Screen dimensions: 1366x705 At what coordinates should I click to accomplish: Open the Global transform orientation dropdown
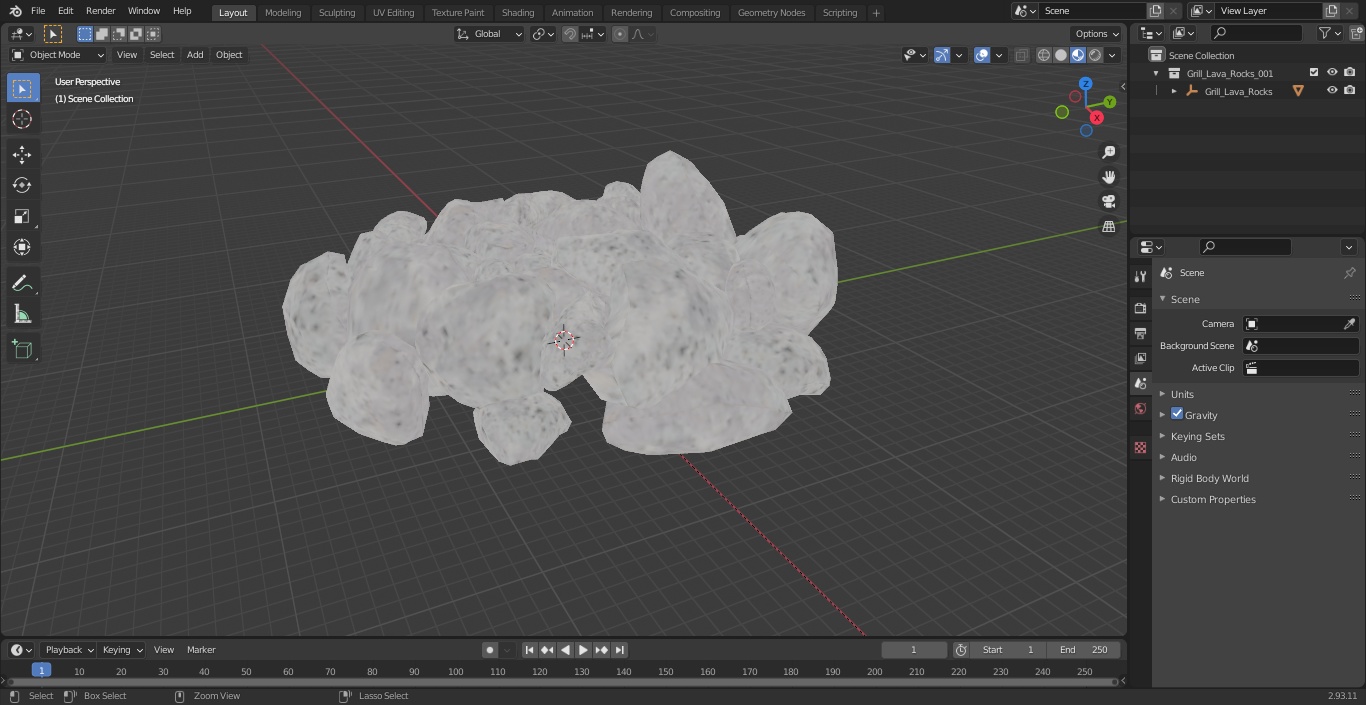coord(489,34)
